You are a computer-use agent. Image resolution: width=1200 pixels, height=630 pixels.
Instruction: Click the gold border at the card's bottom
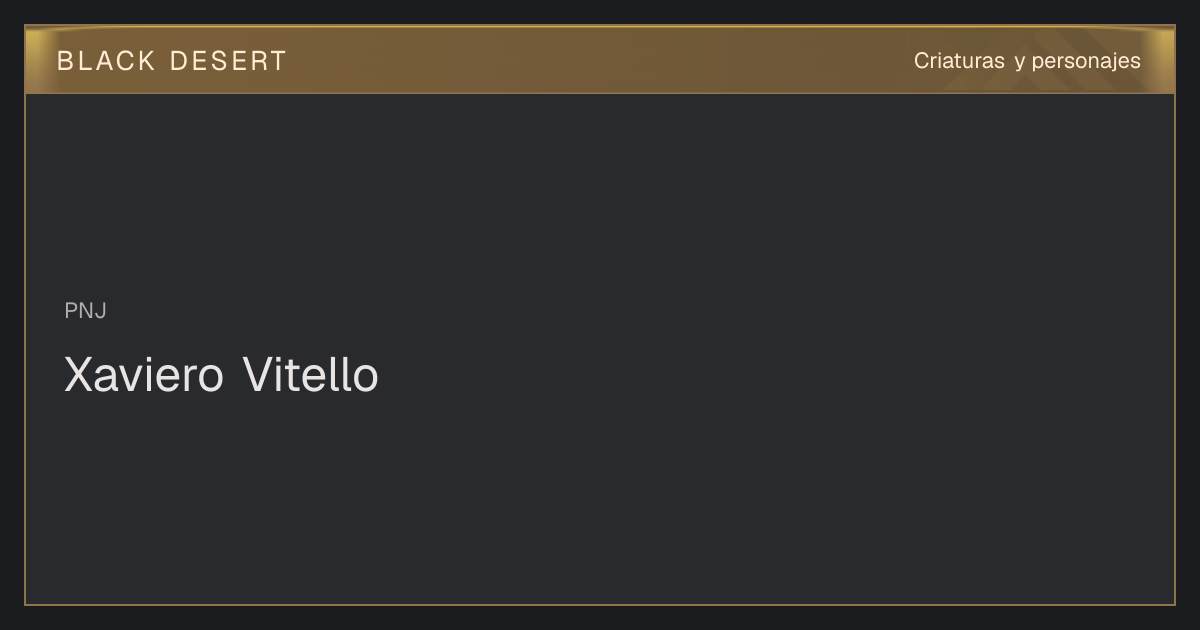click(600, 604)
